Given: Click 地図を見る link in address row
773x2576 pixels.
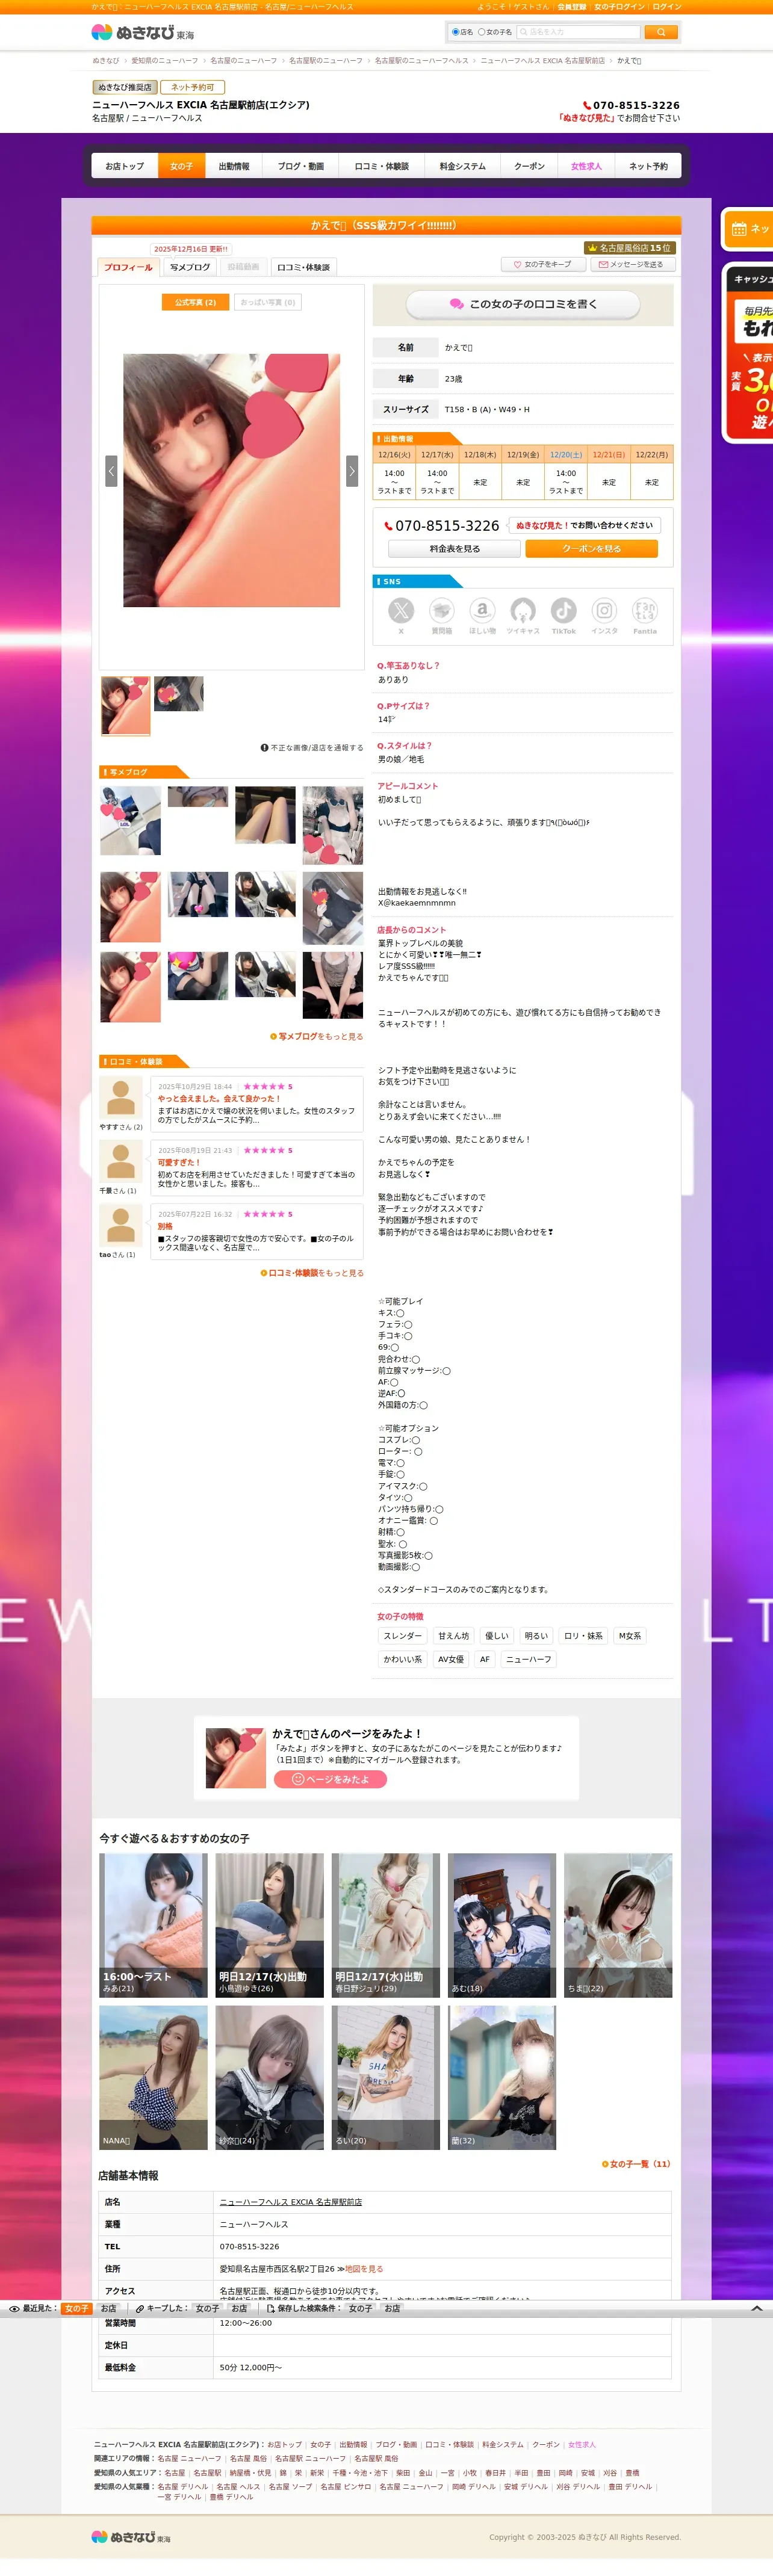Looking at the screenshot, I should 364,2269.
